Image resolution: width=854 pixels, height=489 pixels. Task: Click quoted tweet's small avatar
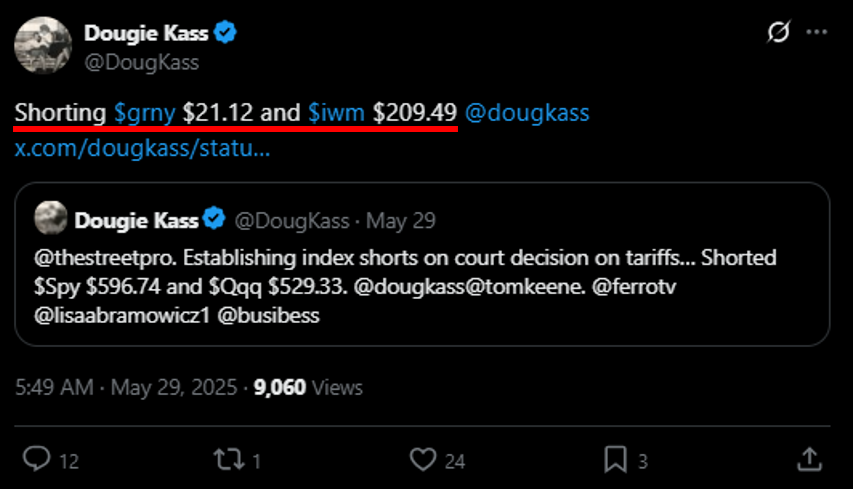coord(50,218)
